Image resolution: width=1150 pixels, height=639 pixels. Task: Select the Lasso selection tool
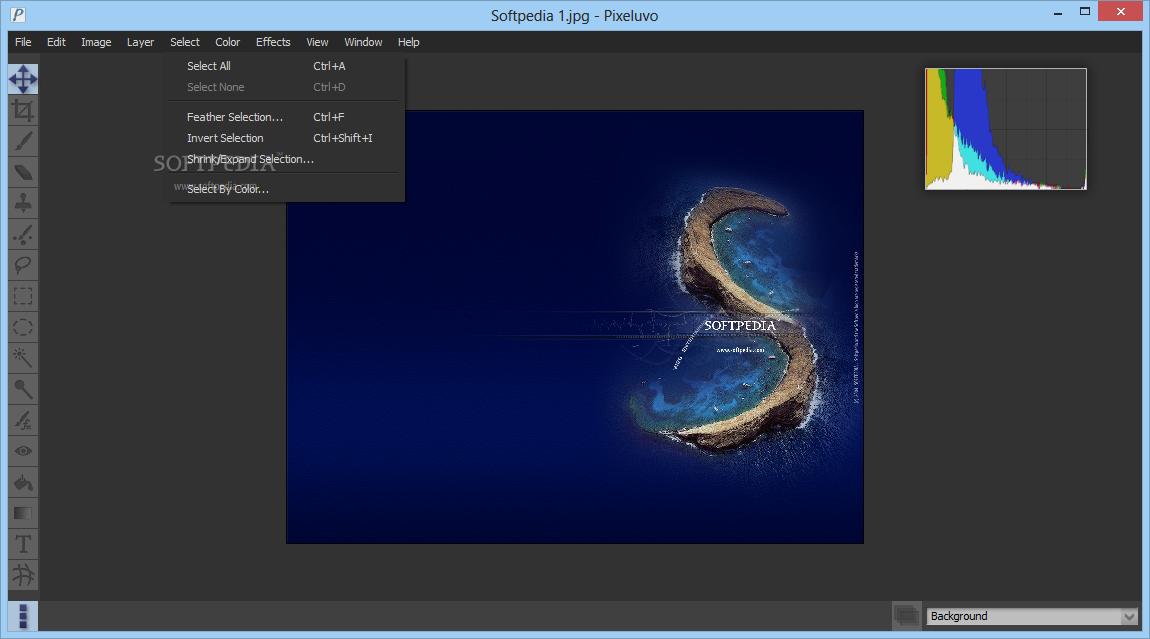tap(23, 265)
